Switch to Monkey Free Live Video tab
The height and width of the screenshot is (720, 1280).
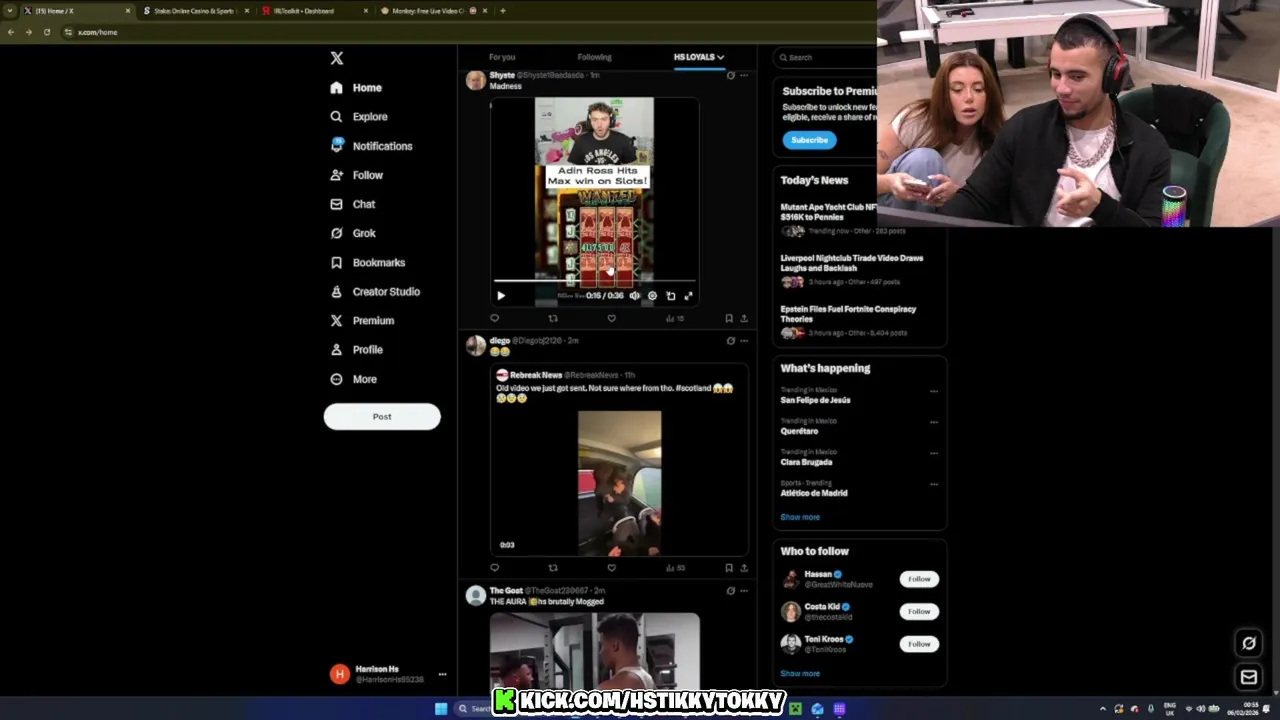click(432, 10)
